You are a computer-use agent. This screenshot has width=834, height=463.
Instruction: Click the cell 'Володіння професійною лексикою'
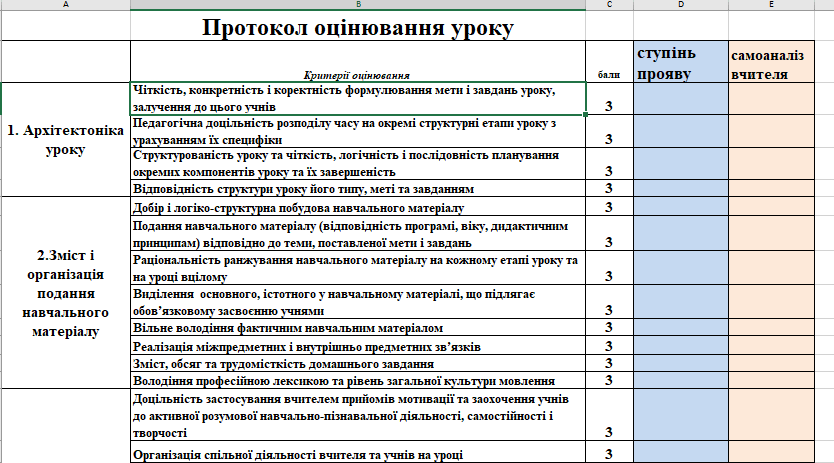coord(358,380)
